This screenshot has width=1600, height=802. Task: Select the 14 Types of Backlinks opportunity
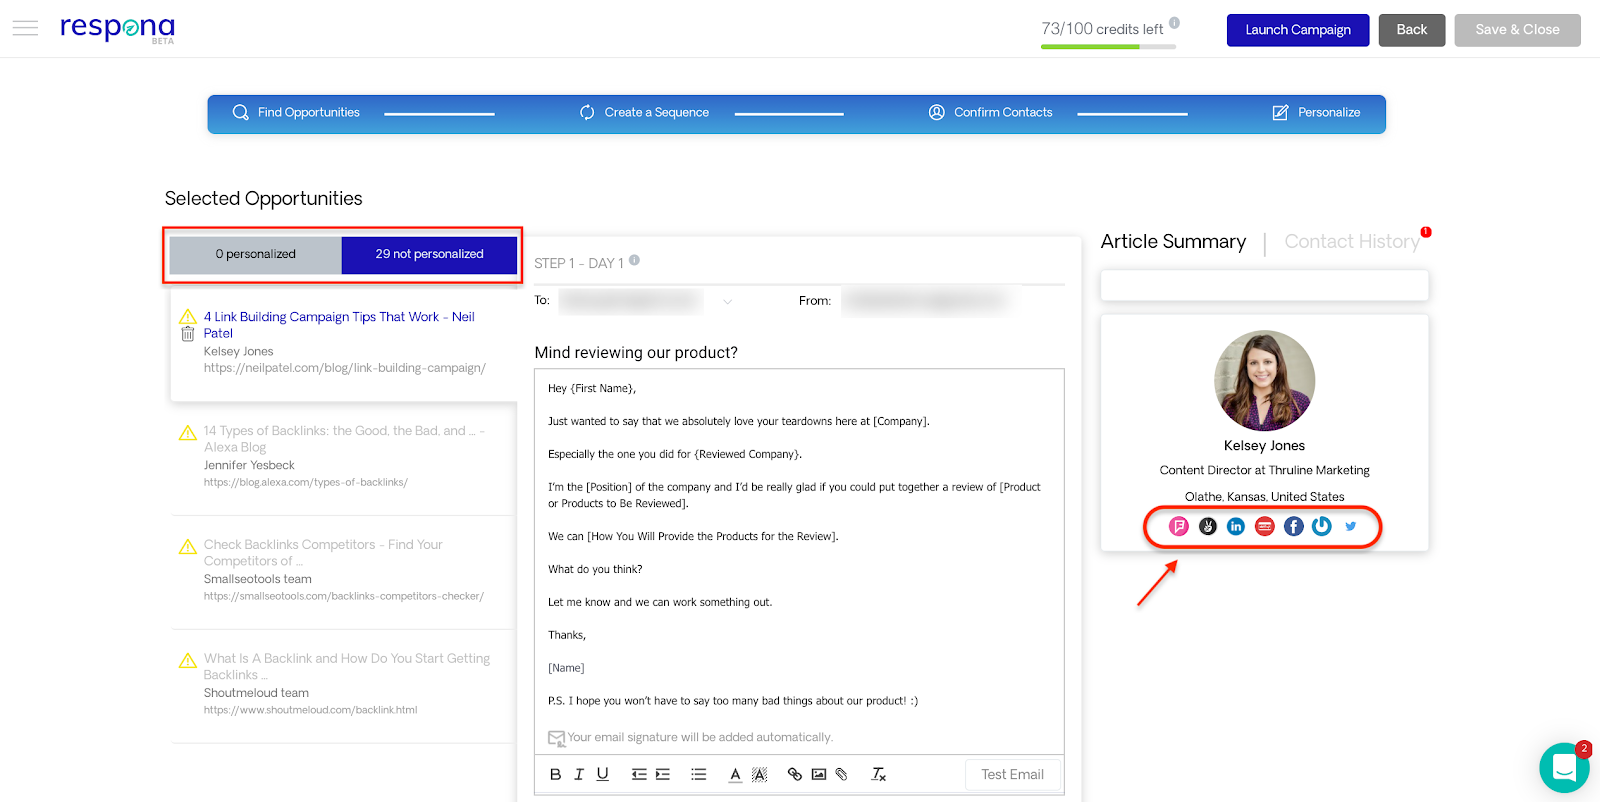coord(344,439)
